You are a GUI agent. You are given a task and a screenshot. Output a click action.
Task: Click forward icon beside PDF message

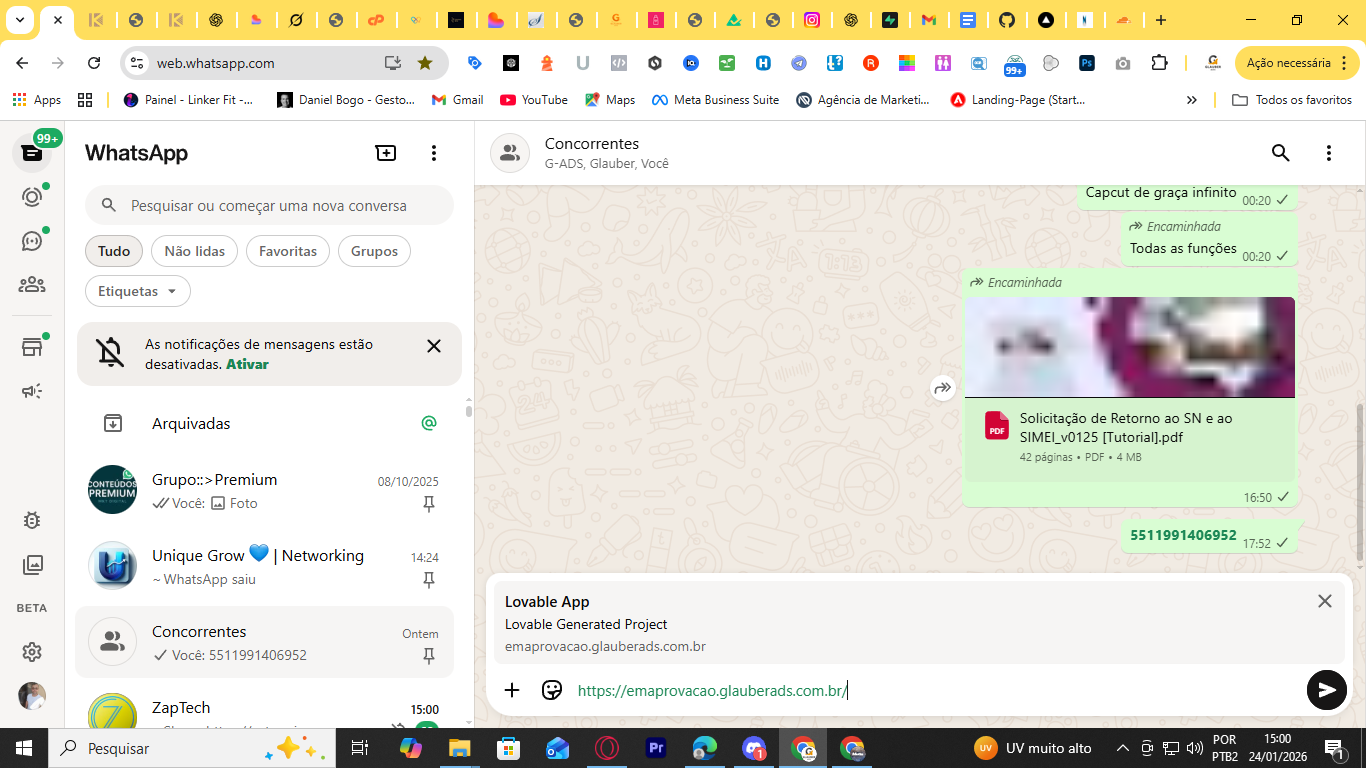(942, 388)
